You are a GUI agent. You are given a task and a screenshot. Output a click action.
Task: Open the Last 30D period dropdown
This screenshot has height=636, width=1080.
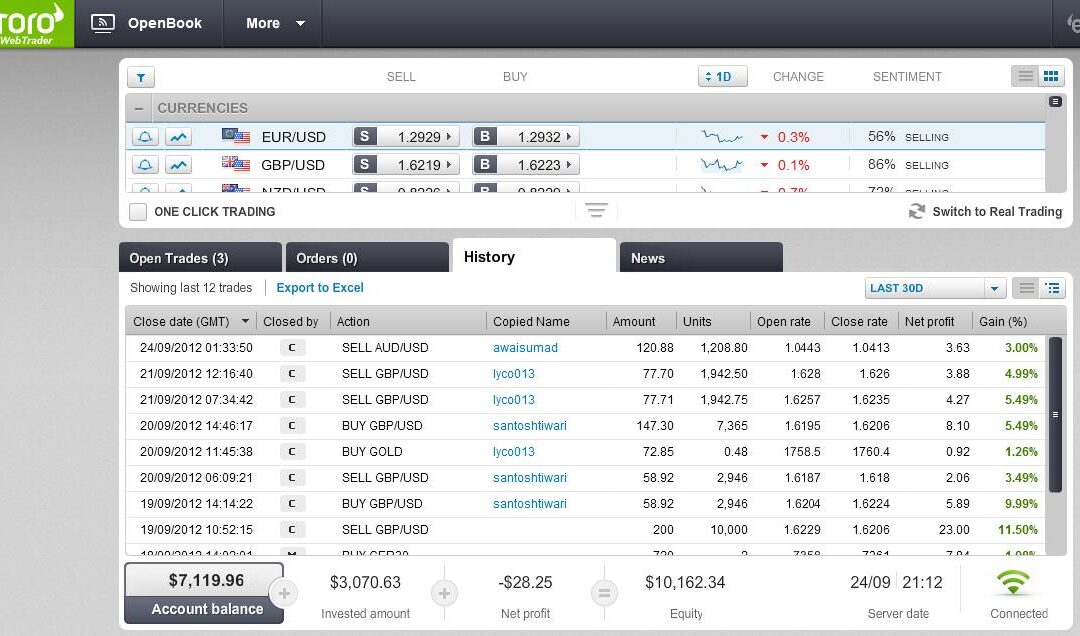point(934,288)
